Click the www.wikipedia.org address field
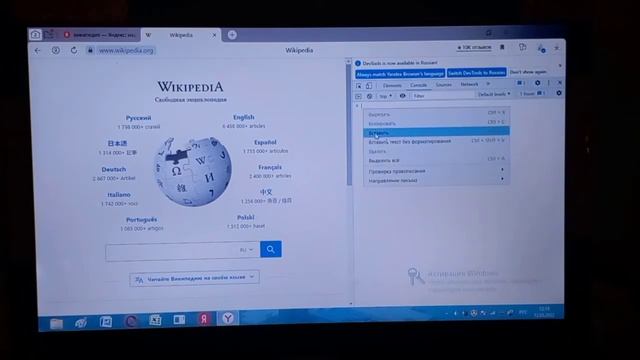640x360 pixels. (x=126, y=51)
